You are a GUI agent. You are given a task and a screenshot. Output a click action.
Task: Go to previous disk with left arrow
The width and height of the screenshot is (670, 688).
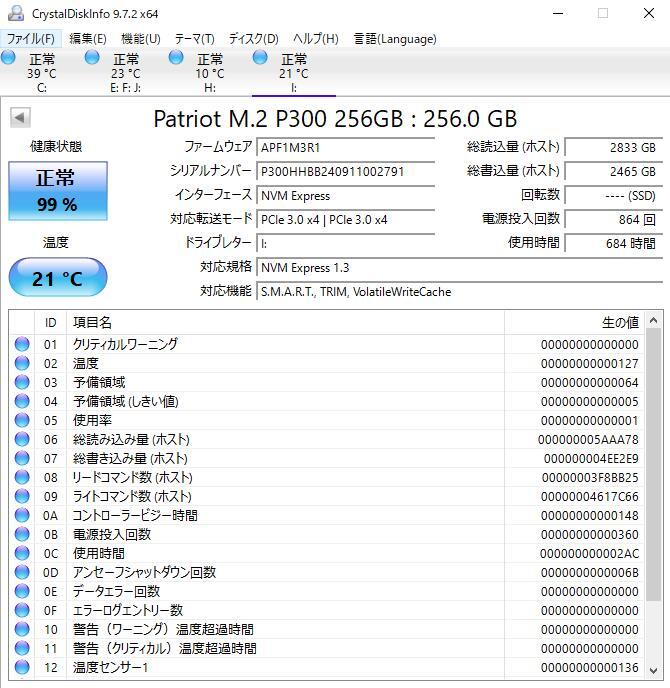click(x=19, y=118)
